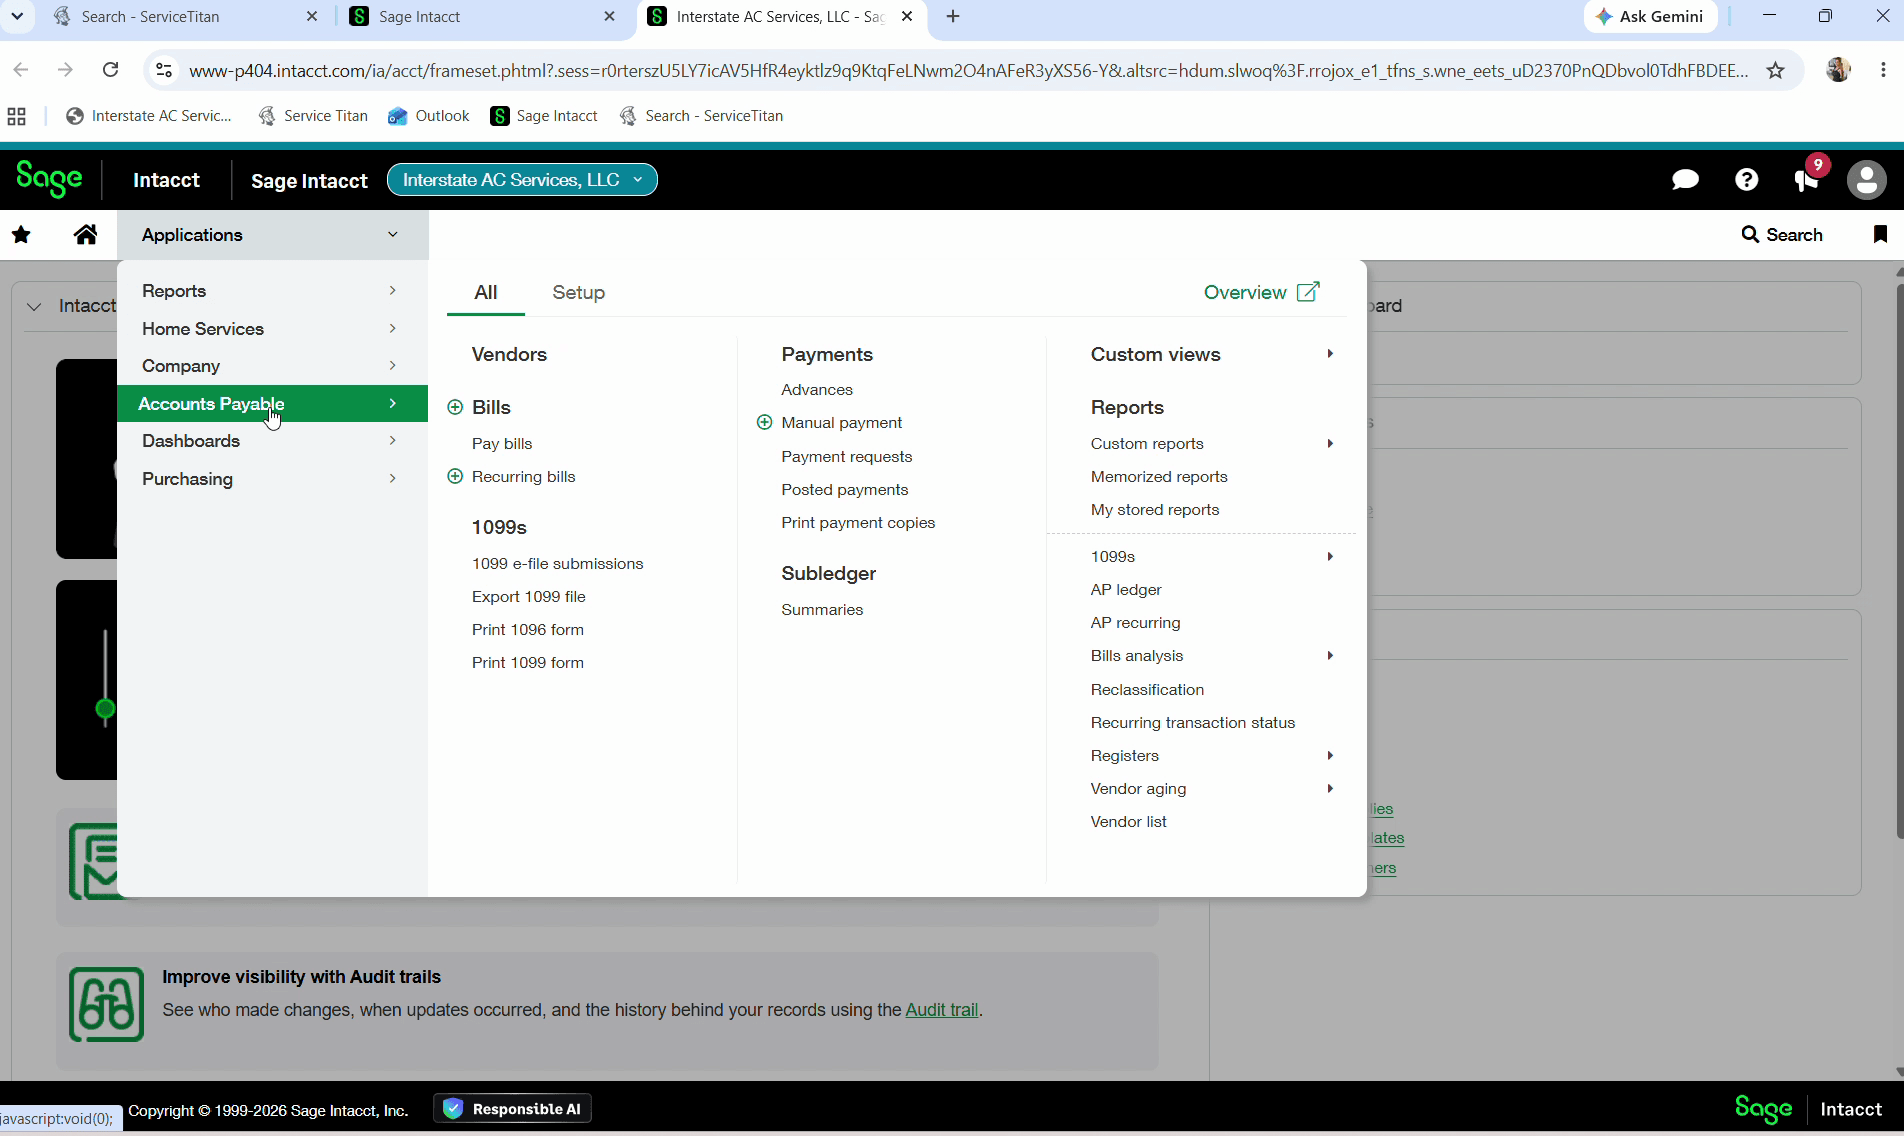This screenshot has width=1904, height=1136.
Task: Switch to the ServiceTitan Search browser tab
Action: (185, 16)
